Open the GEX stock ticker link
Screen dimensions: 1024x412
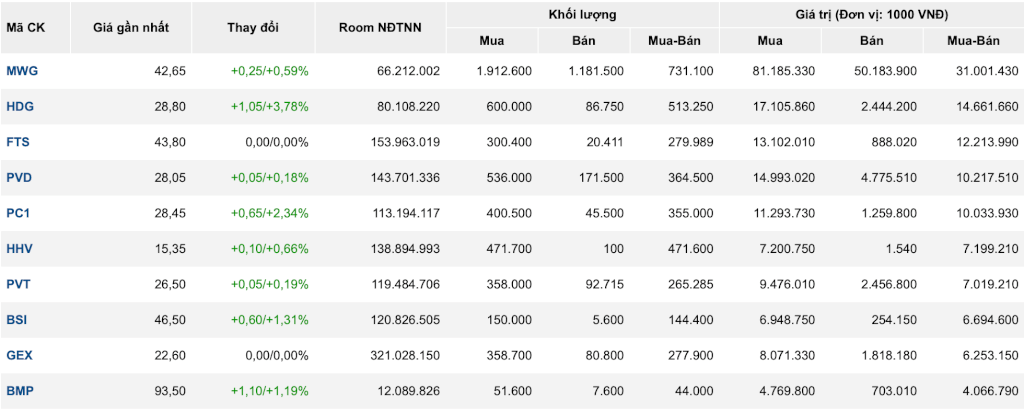[x=20, y=355]
